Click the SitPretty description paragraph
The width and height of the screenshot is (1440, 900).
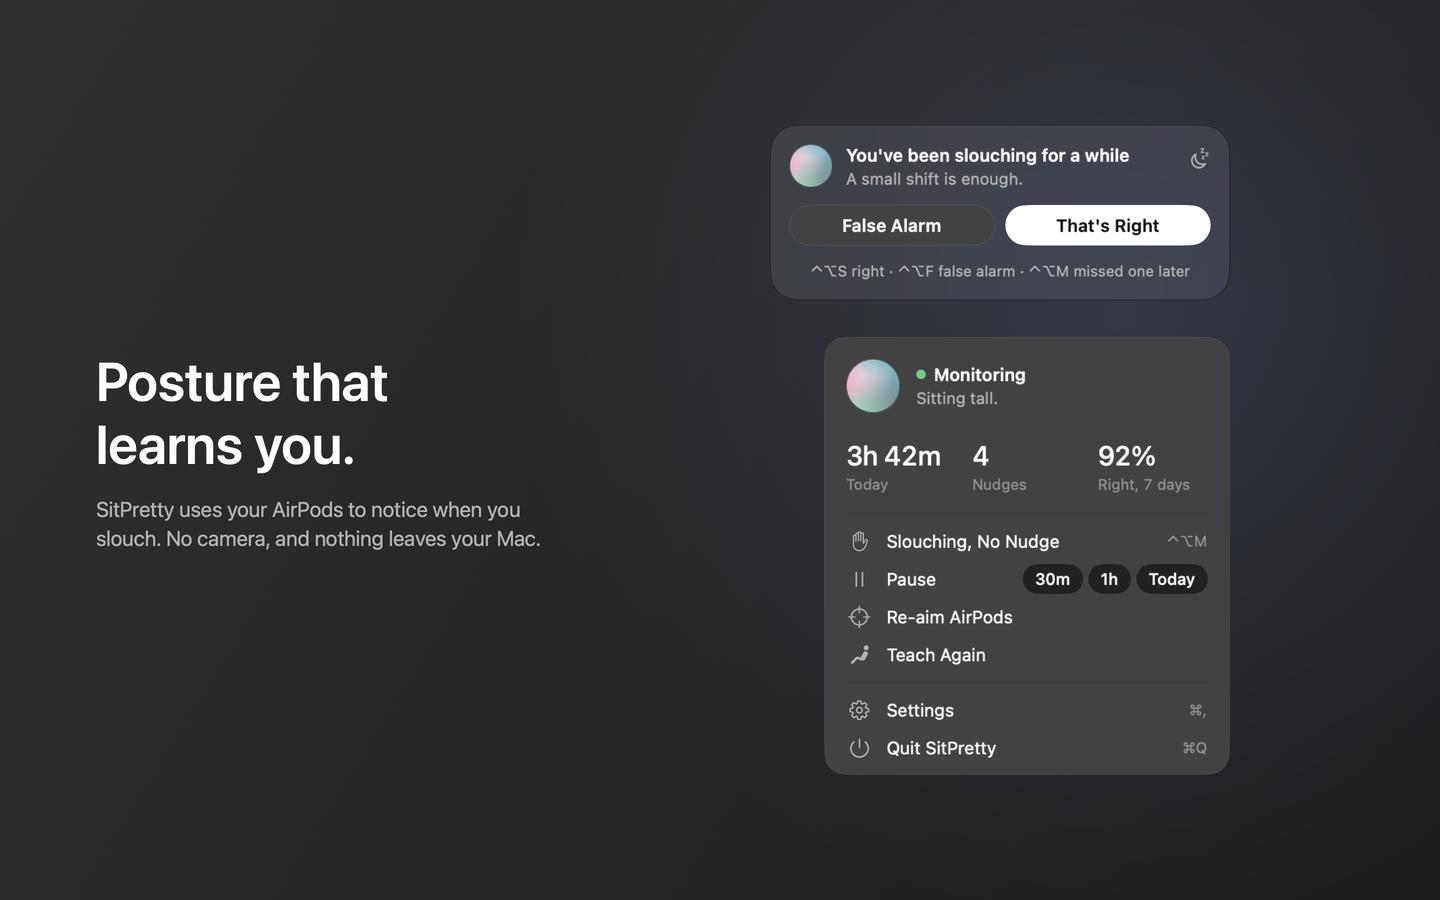pos(318,524)
